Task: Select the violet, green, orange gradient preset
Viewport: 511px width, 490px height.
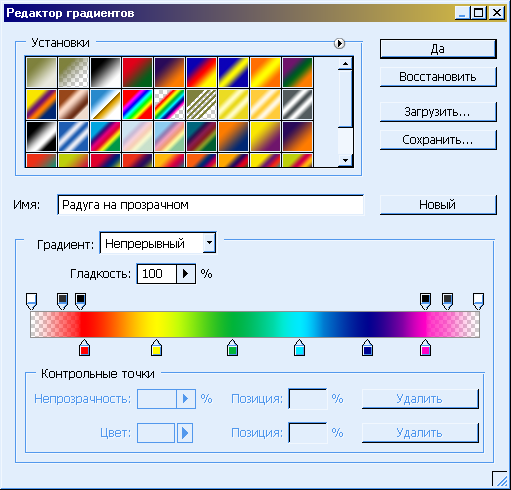Action: pyautogui.click(x=297, y=72)
